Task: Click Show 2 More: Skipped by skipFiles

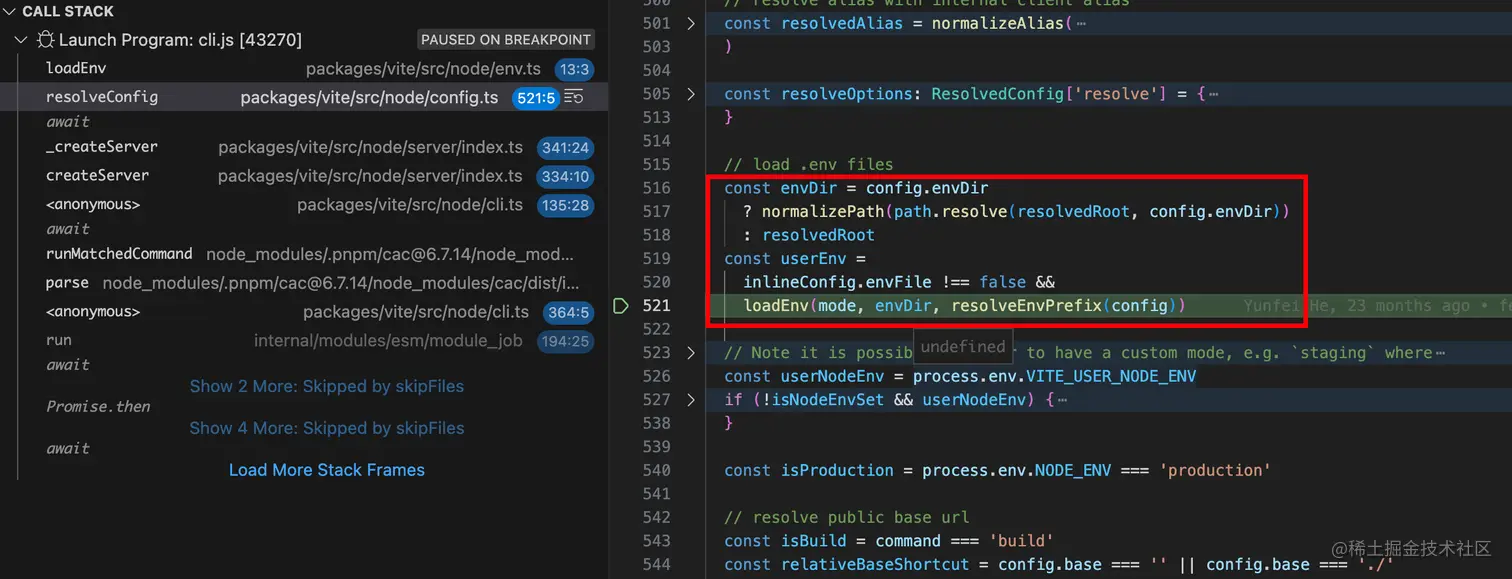Action: [x=327, y=386]
